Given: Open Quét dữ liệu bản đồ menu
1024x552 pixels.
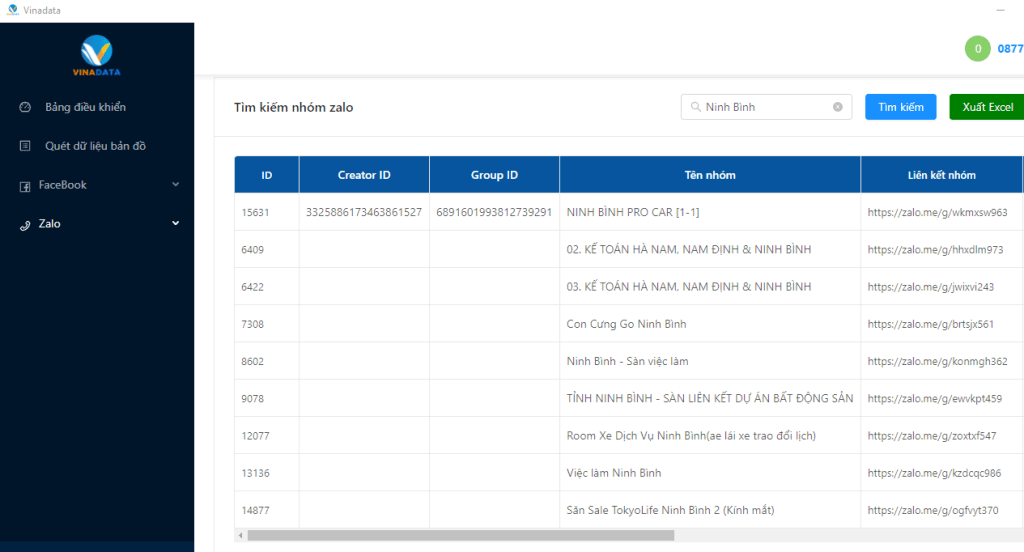Looking at the screenshot, I should click(95, 146).
